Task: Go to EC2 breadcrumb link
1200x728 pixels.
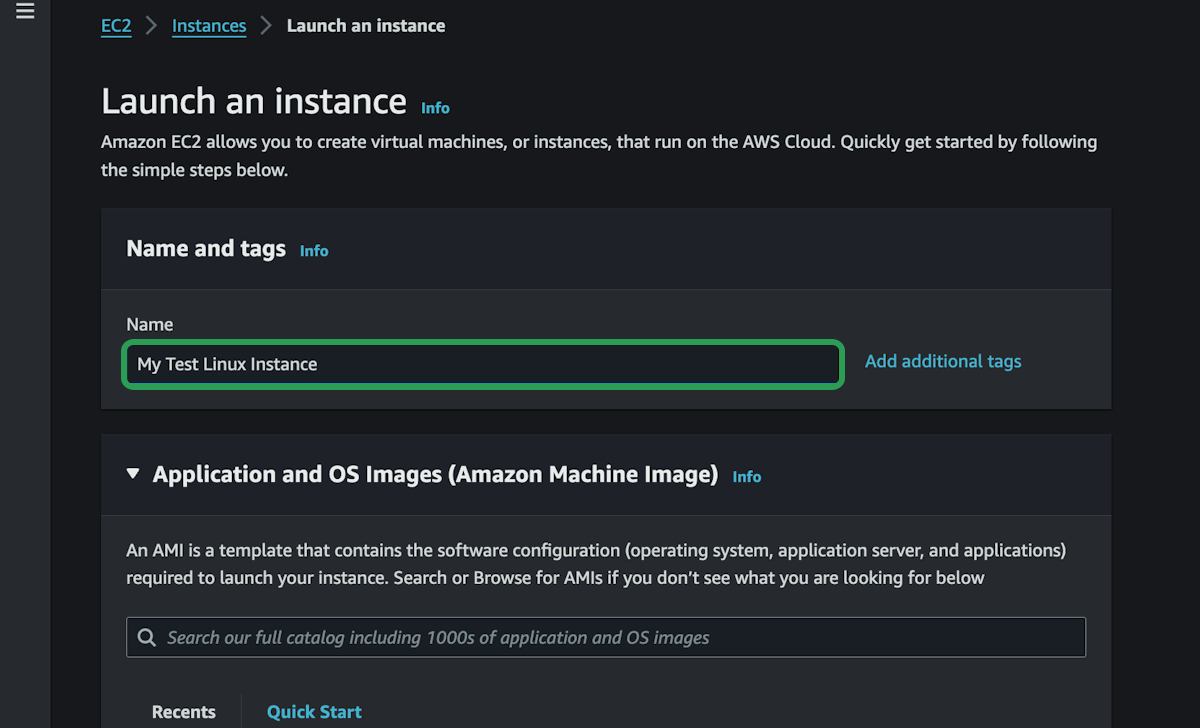Action: tap(116, 26)
